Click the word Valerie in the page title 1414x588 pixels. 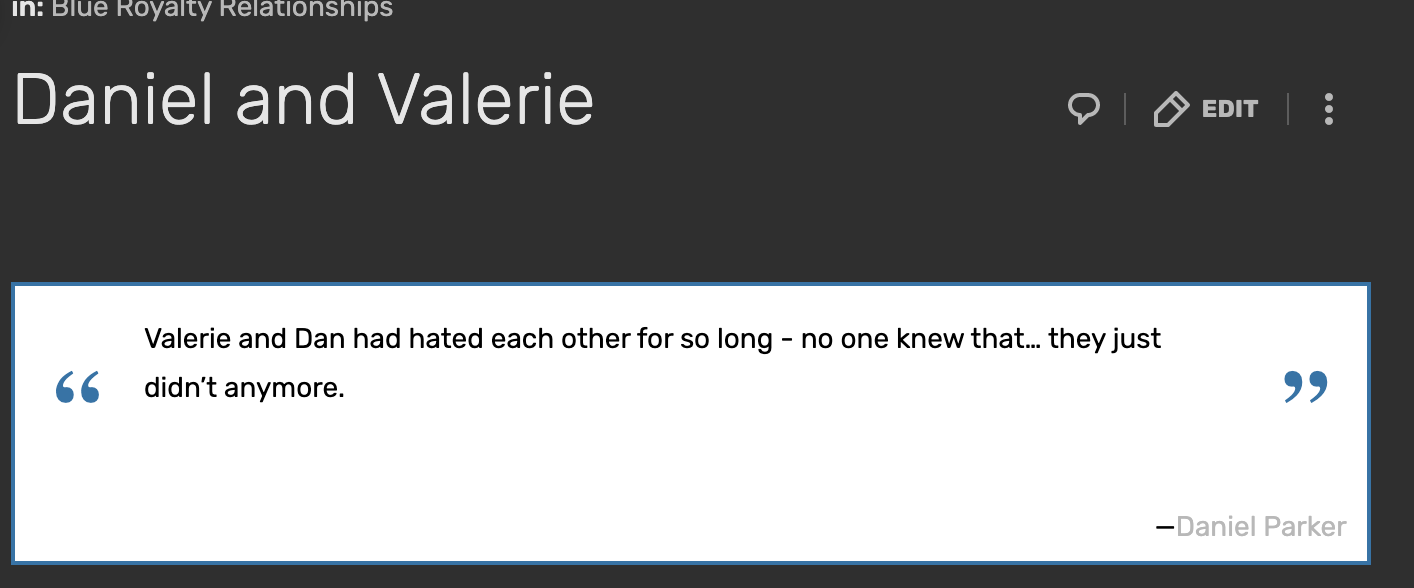487,100
